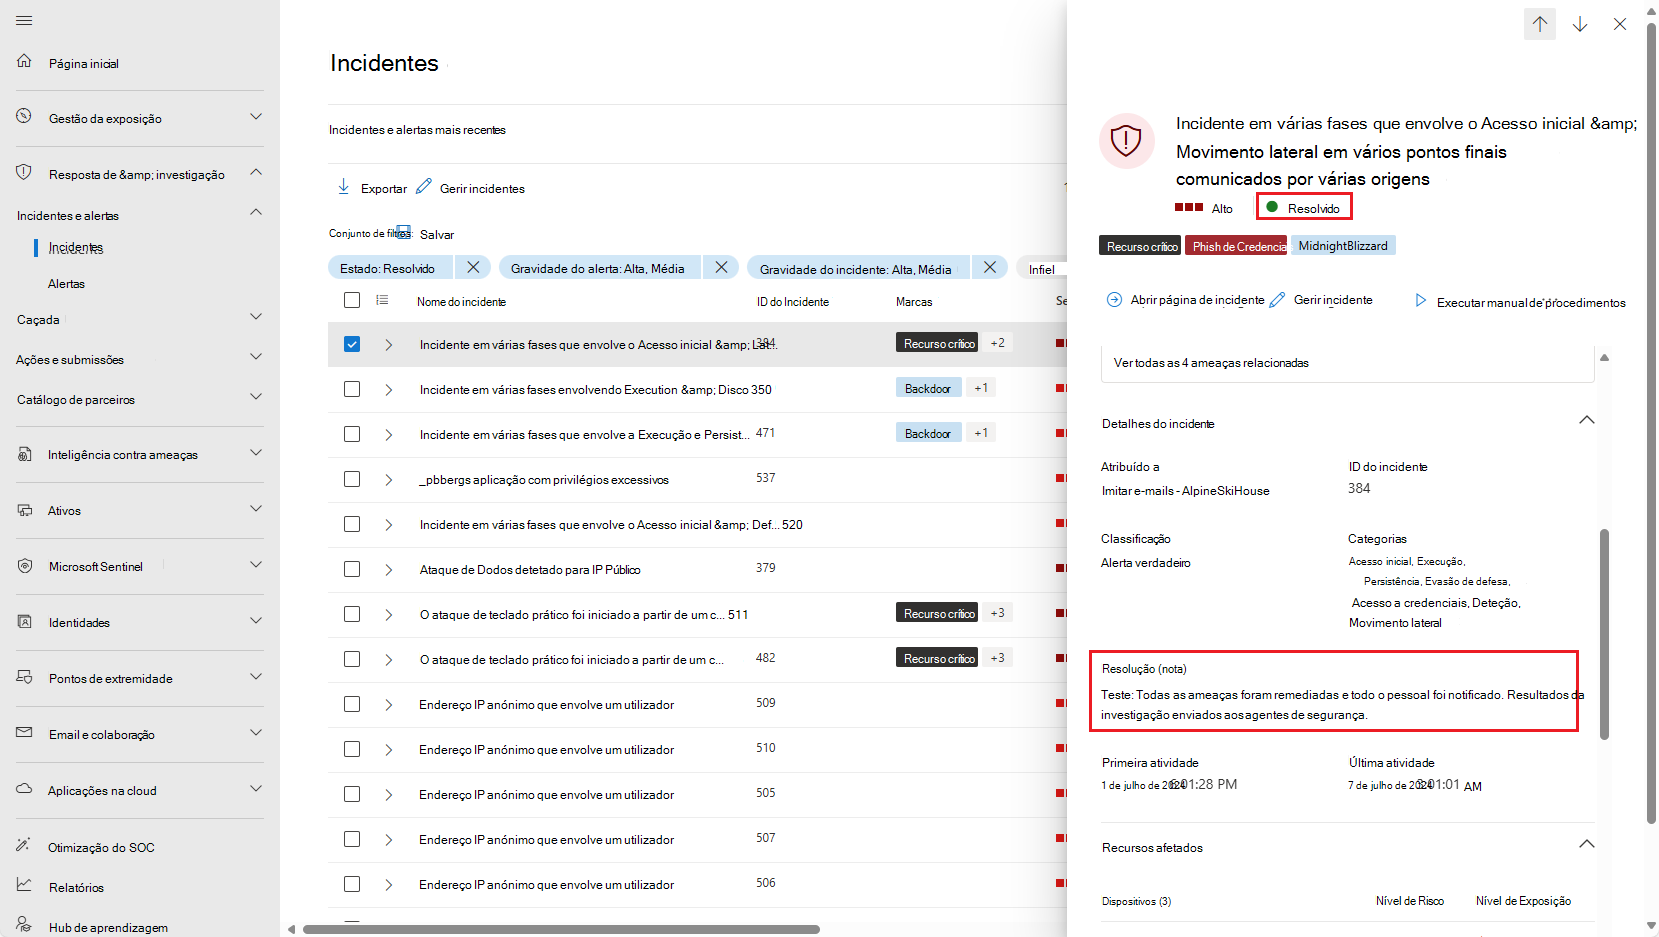Open the Hub de aprendizagem menu item
Screen dimensions: 1659x937
[x=108, y=928]
